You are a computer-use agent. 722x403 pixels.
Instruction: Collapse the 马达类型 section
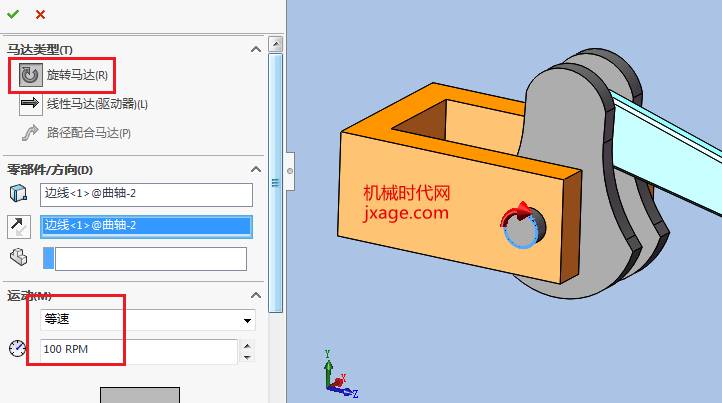[255, 49]
